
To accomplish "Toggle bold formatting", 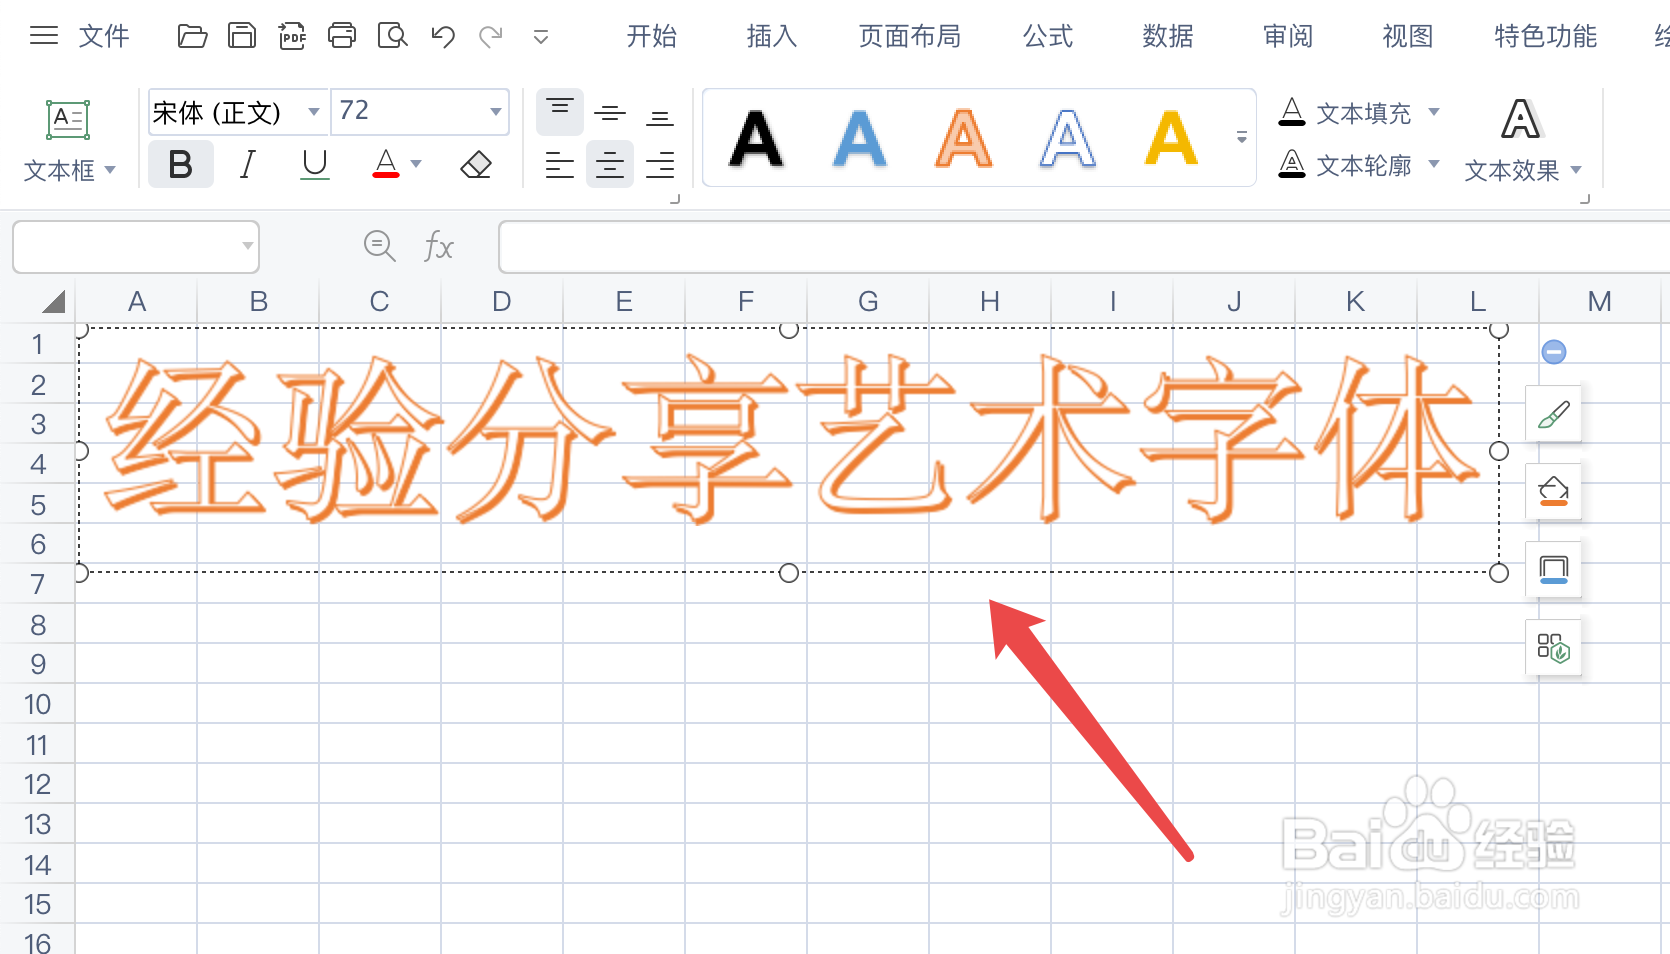I will [x=180, y=165].
